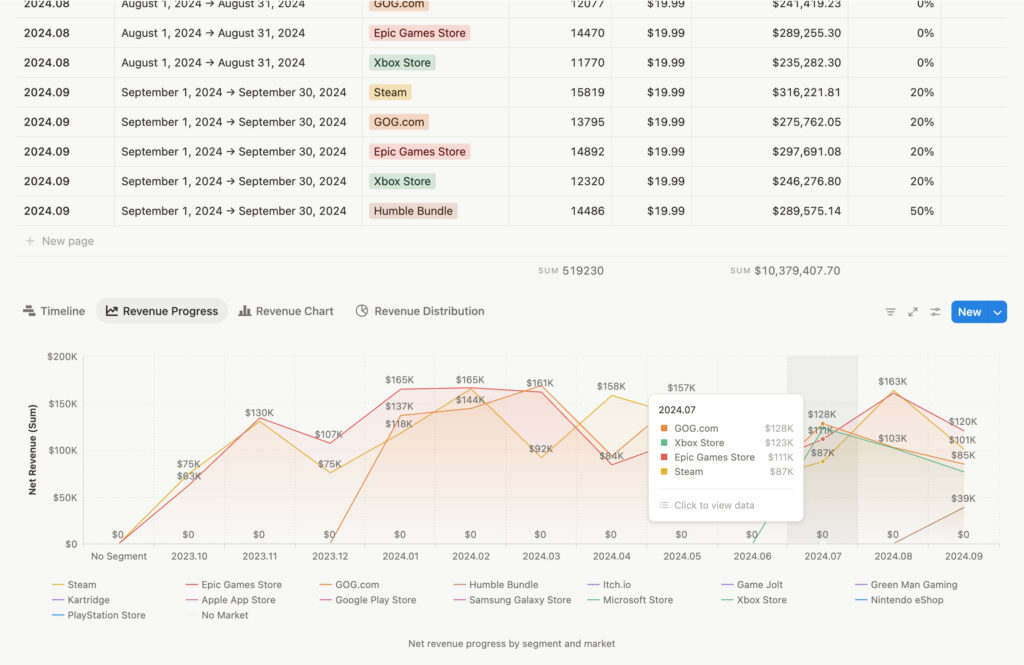Toggle the Nintendo eShop legend entry
The image size is (1024, 665).
pos(899,600)
